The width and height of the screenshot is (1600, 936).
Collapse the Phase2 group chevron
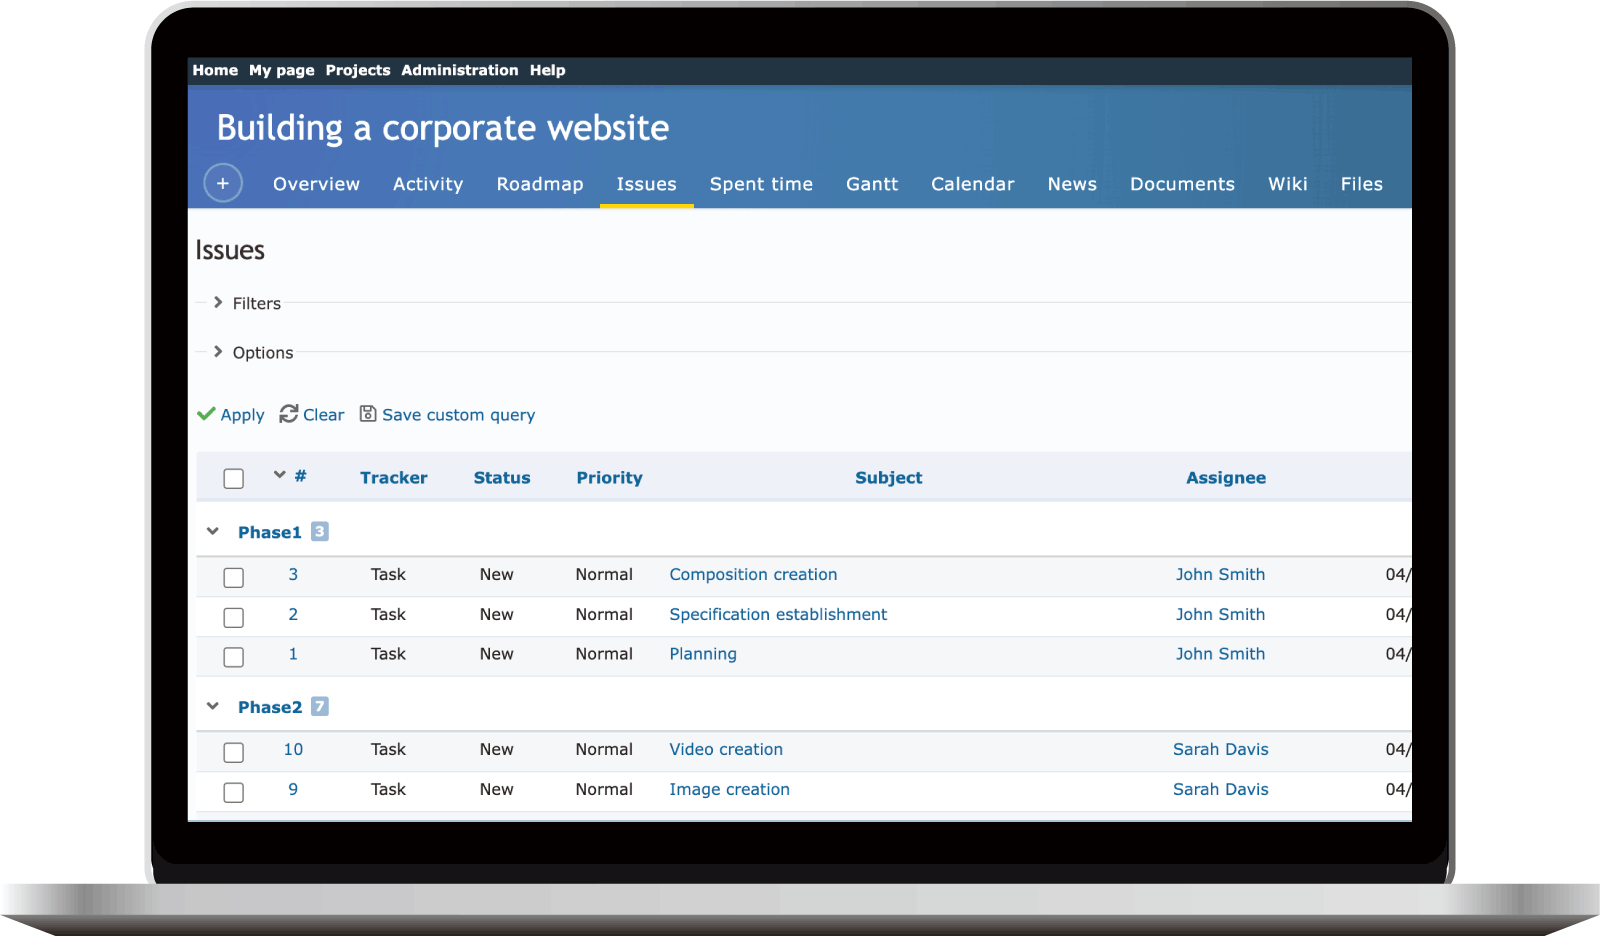click(x=212, y=706)
